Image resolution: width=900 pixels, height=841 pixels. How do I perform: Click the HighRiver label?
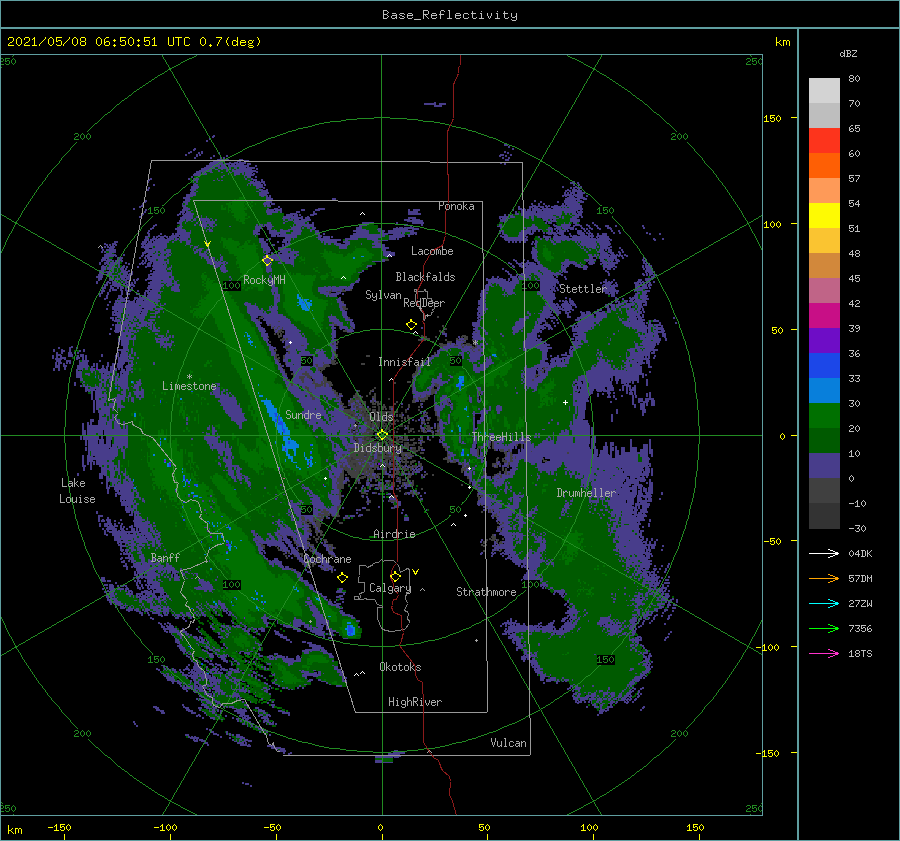click(414, 702)
